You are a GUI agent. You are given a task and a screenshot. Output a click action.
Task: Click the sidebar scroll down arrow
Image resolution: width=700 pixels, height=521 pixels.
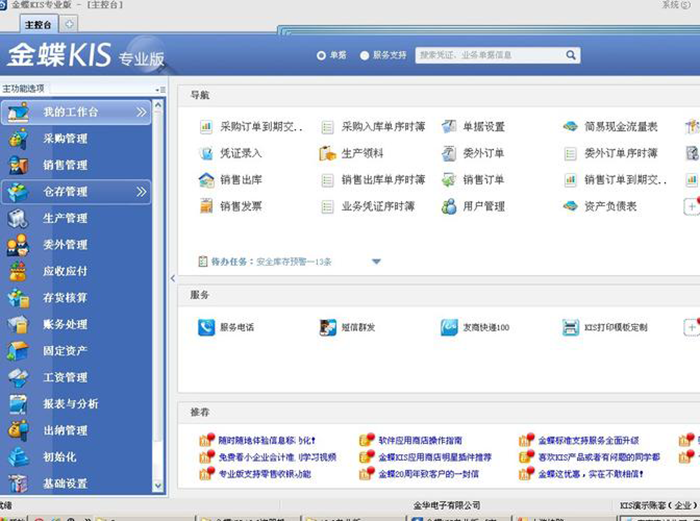click(x=158, y=485)
